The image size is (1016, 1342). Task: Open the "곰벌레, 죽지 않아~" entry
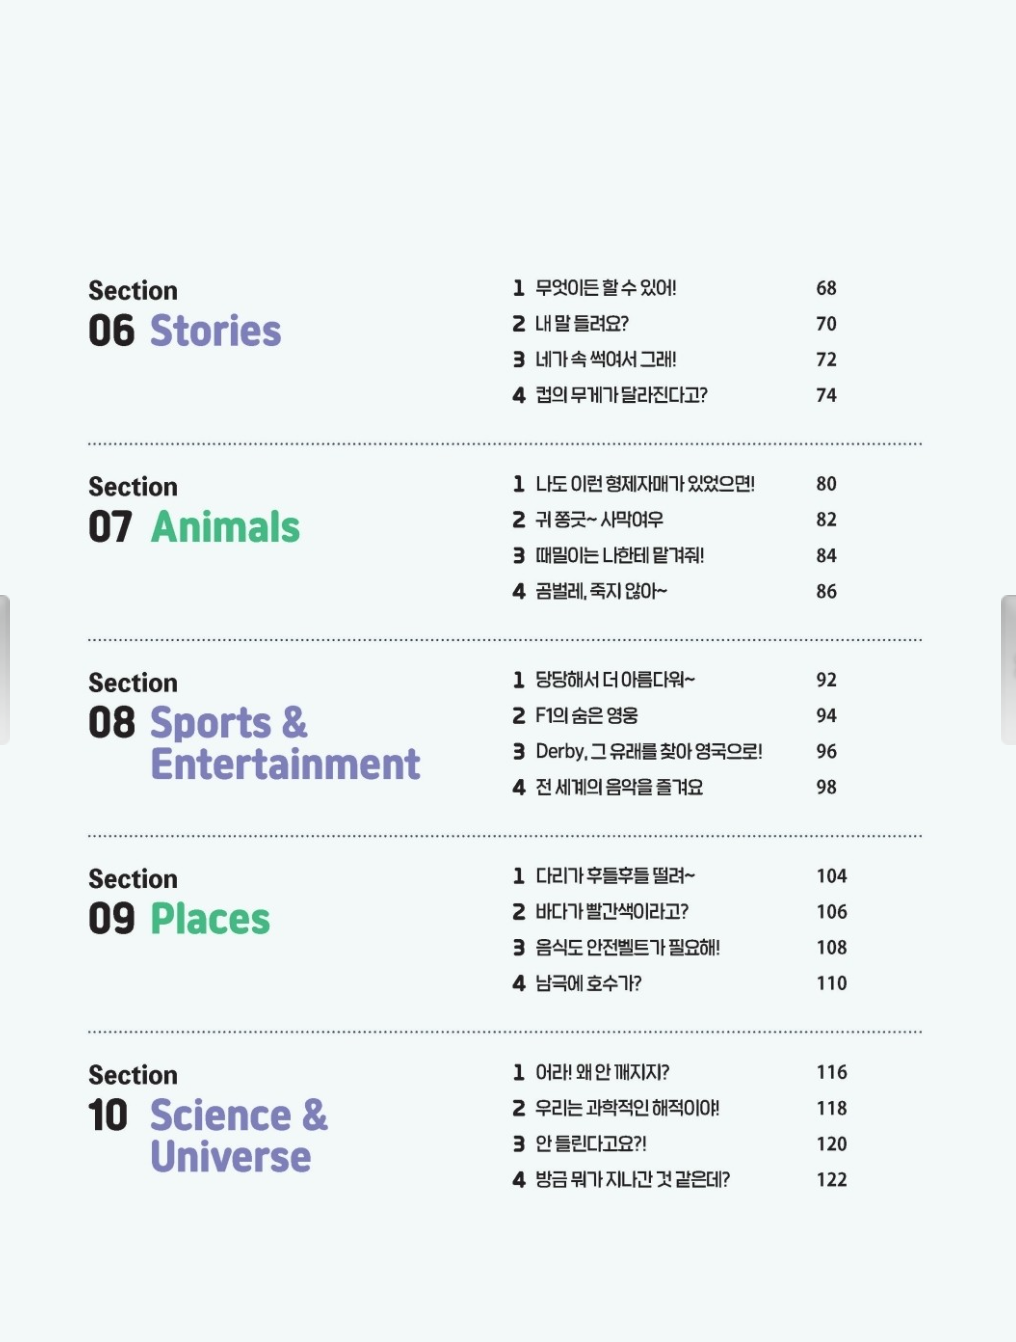(601, 592)
